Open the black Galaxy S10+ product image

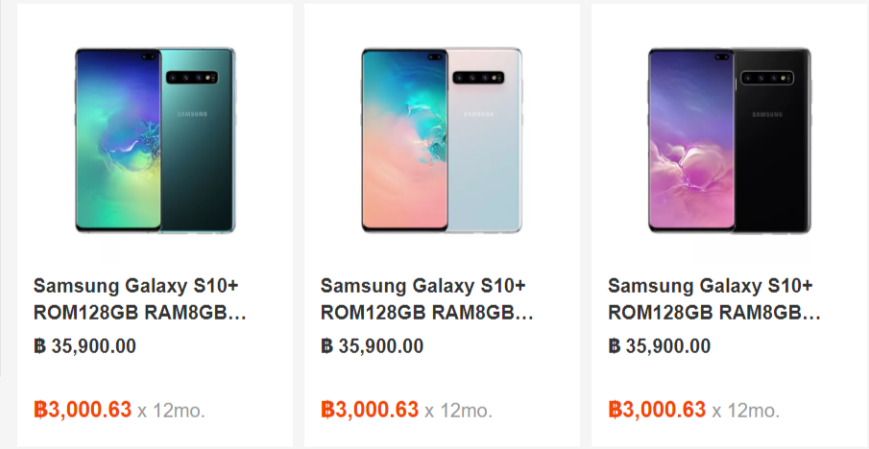tap(729, 140)
